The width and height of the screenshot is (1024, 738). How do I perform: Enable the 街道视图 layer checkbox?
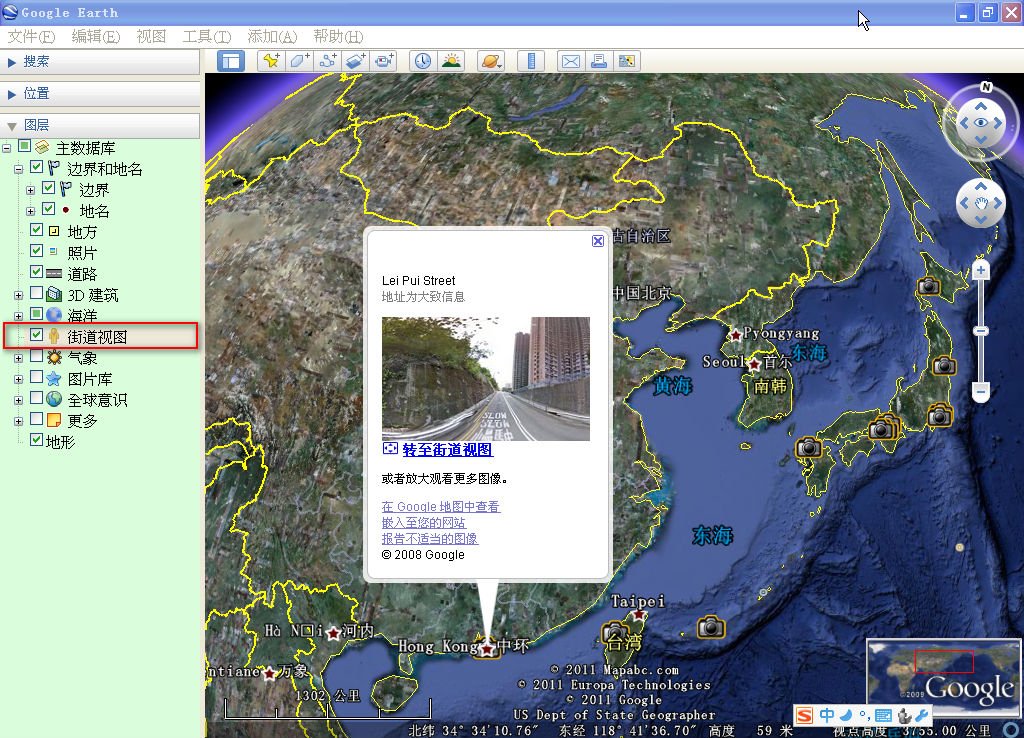pos(36,334)
